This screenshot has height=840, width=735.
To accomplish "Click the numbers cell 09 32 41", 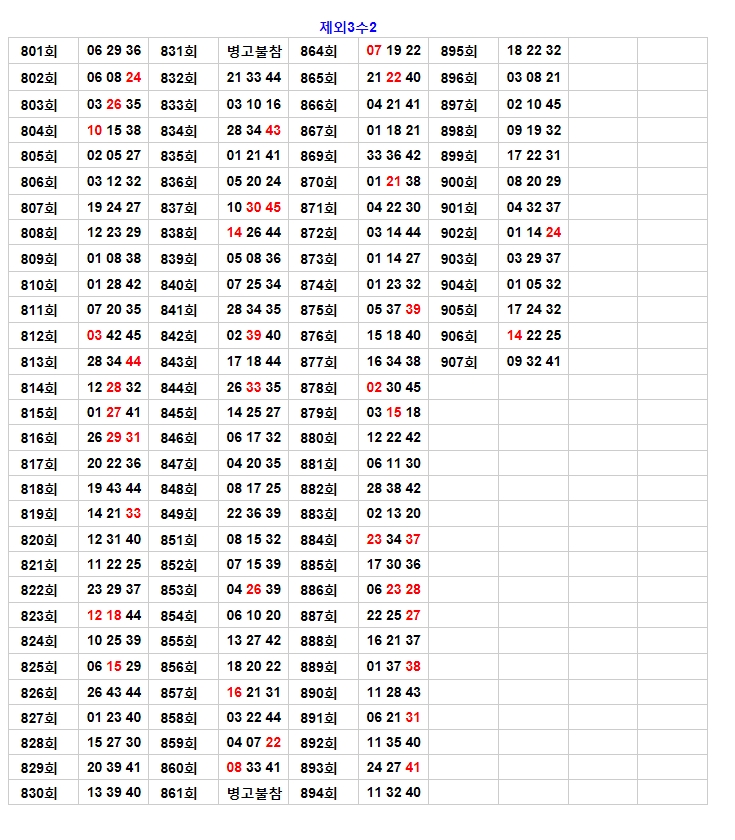I will click(534, 362).
